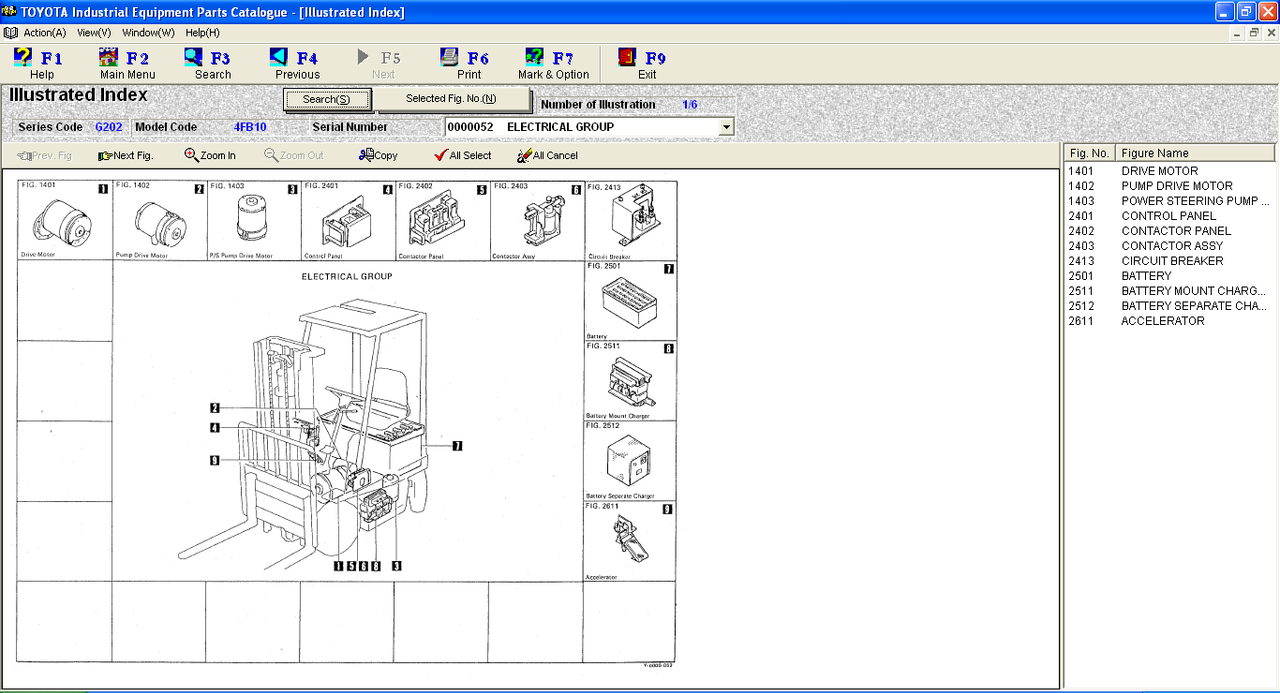This screenshot has height=693, width=1280.
Task: Click All Cancel
Action: coord(547,156)
